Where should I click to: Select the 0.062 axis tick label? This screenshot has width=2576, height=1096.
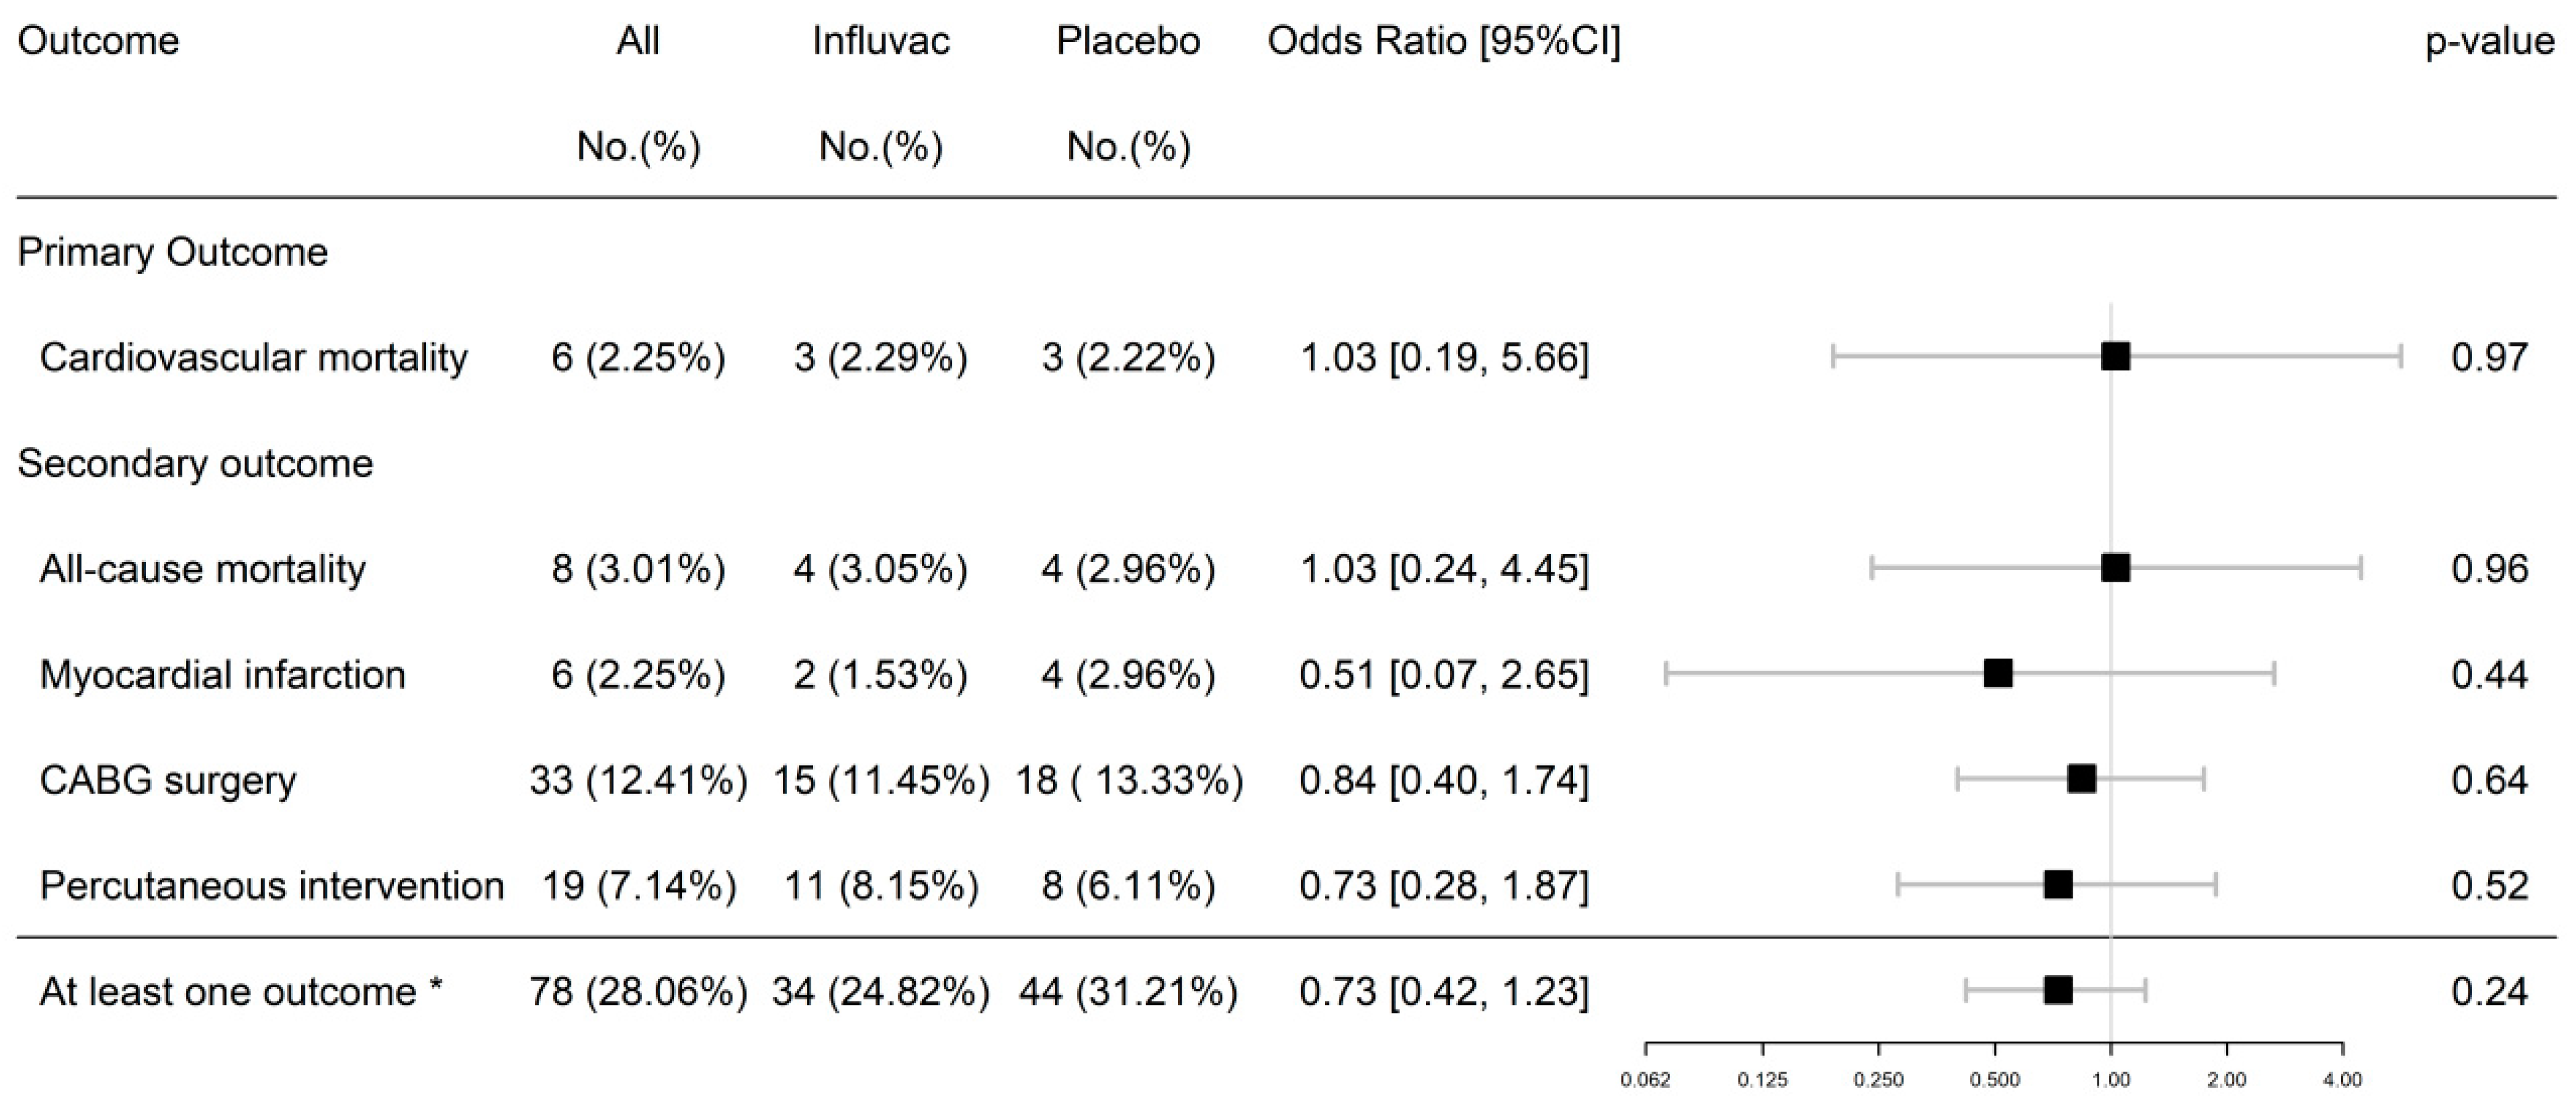(1645, 1080)
